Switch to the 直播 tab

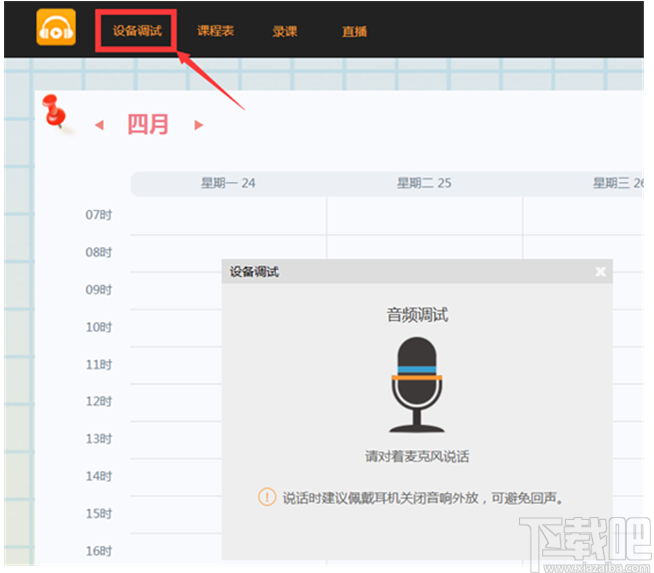pos(355,31)
